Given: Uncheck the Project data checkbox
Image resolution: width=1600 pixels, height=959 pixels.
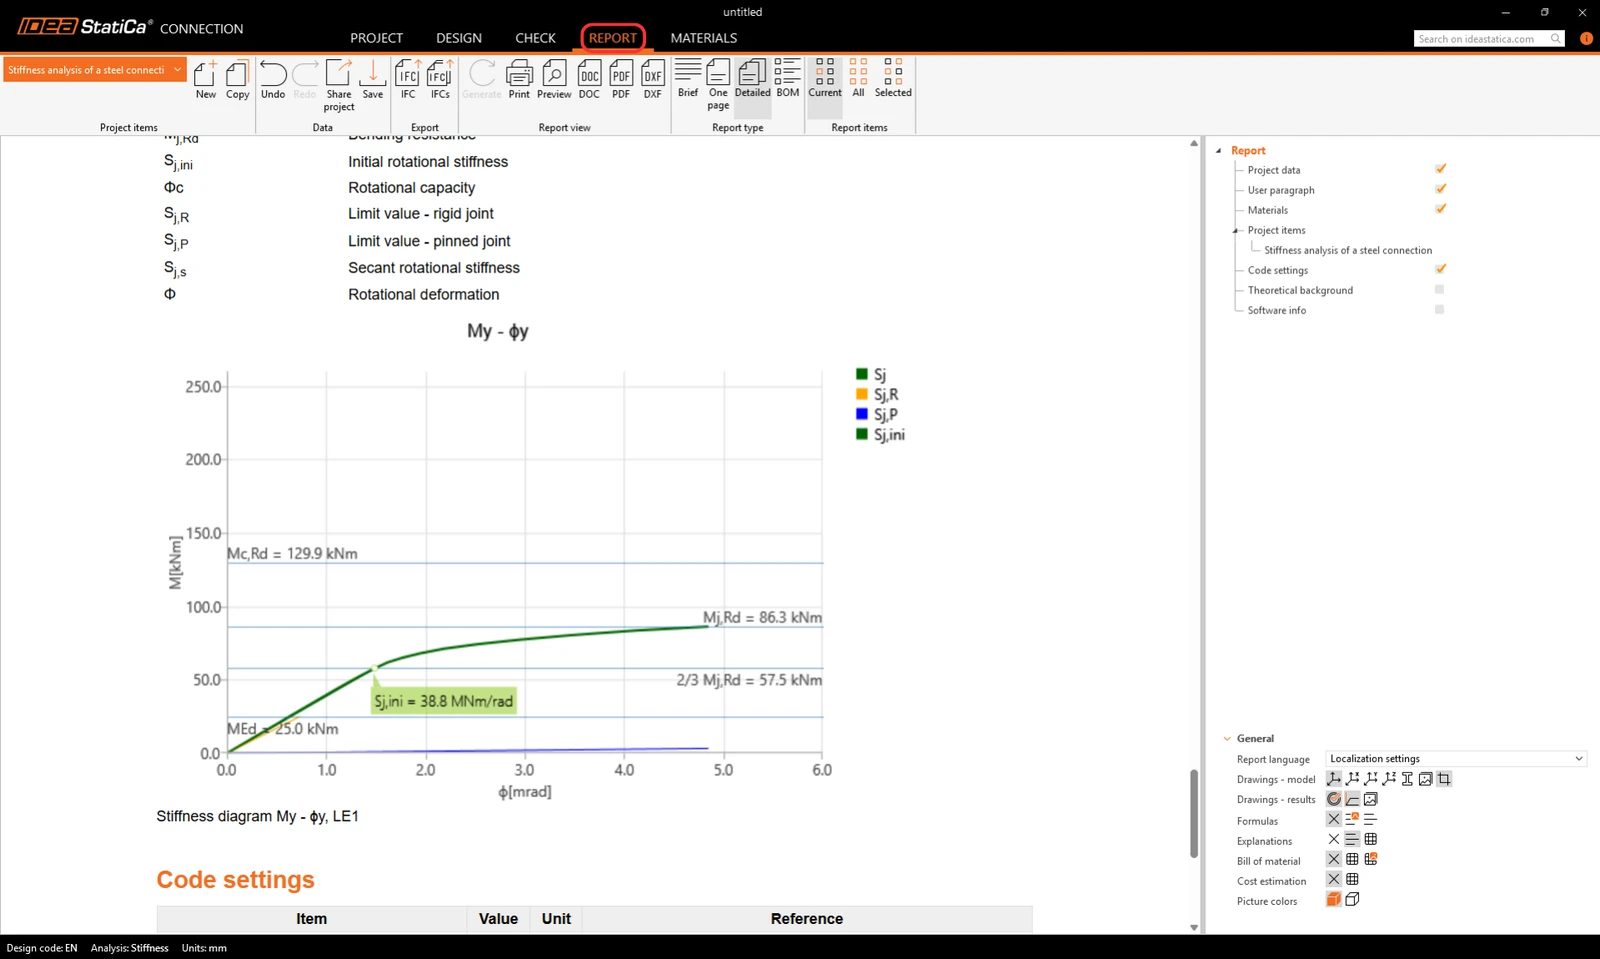Looking at the screenshot, I should [1440, 169].
